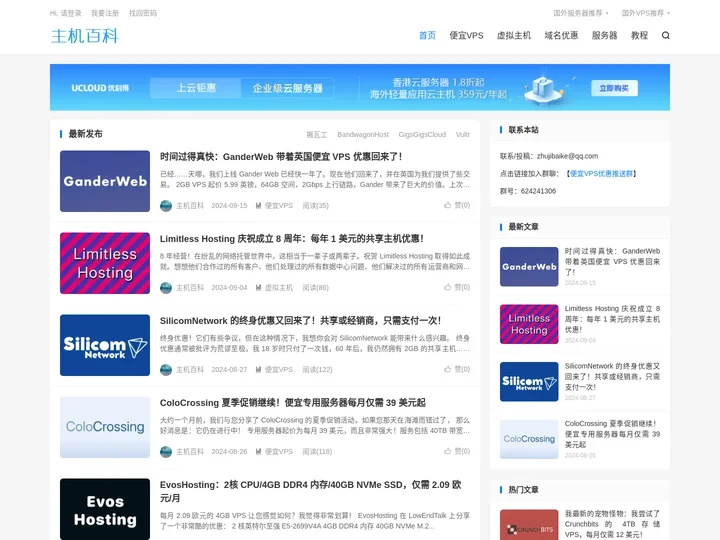Open Crunchbits 4TB 存储 VPS article
720x540 pixels.
[612, 524]
